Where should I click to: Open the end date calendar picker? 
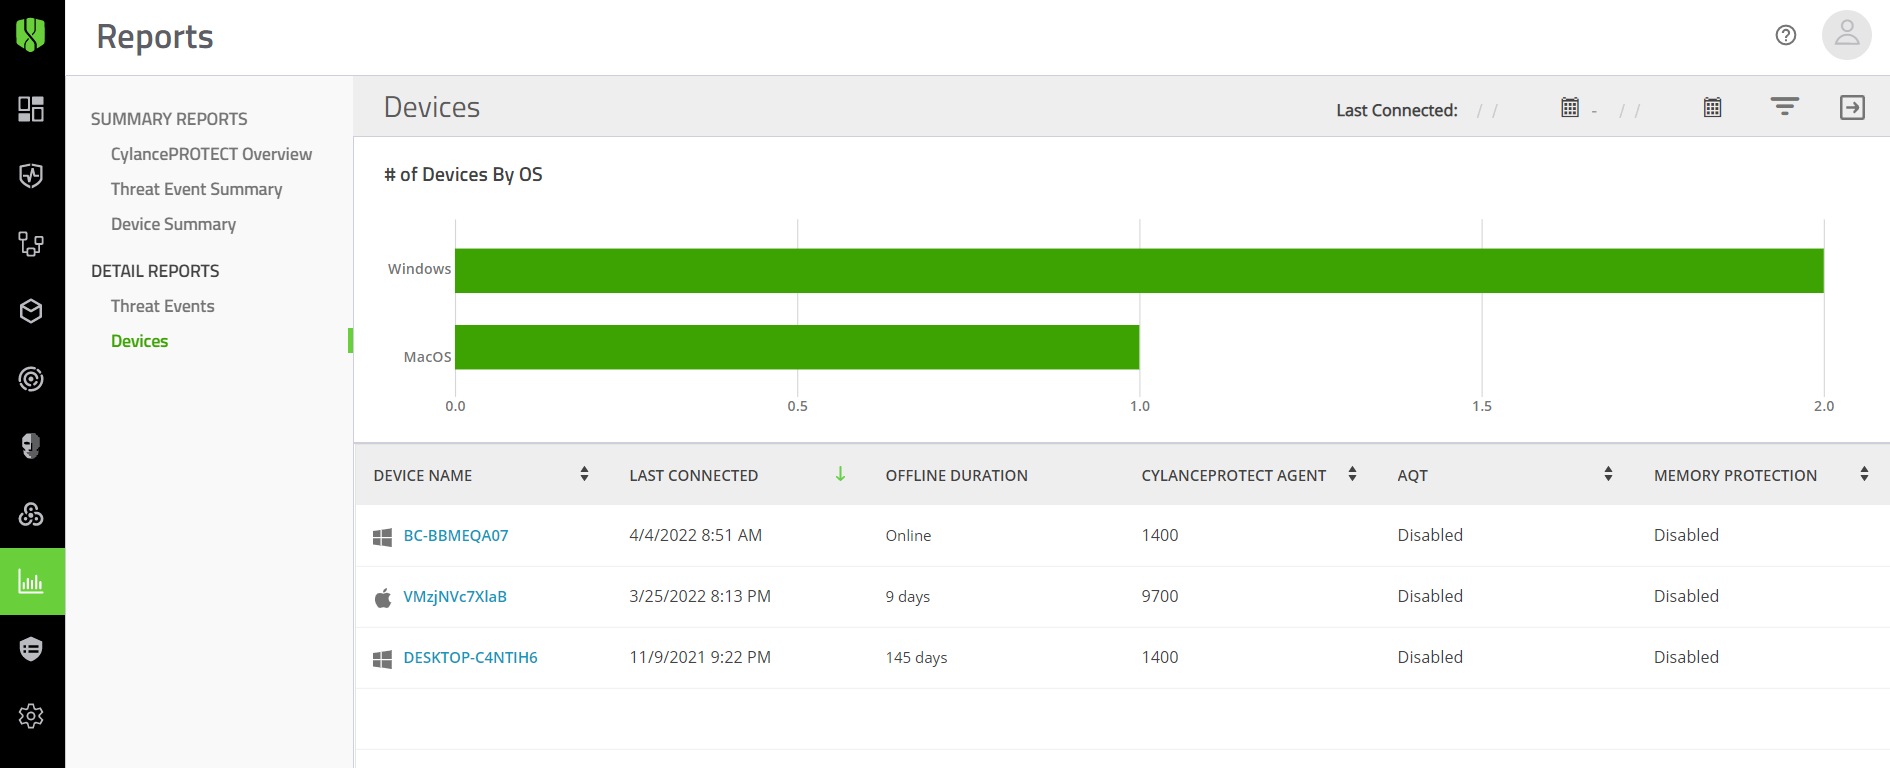click(1713, 107)
